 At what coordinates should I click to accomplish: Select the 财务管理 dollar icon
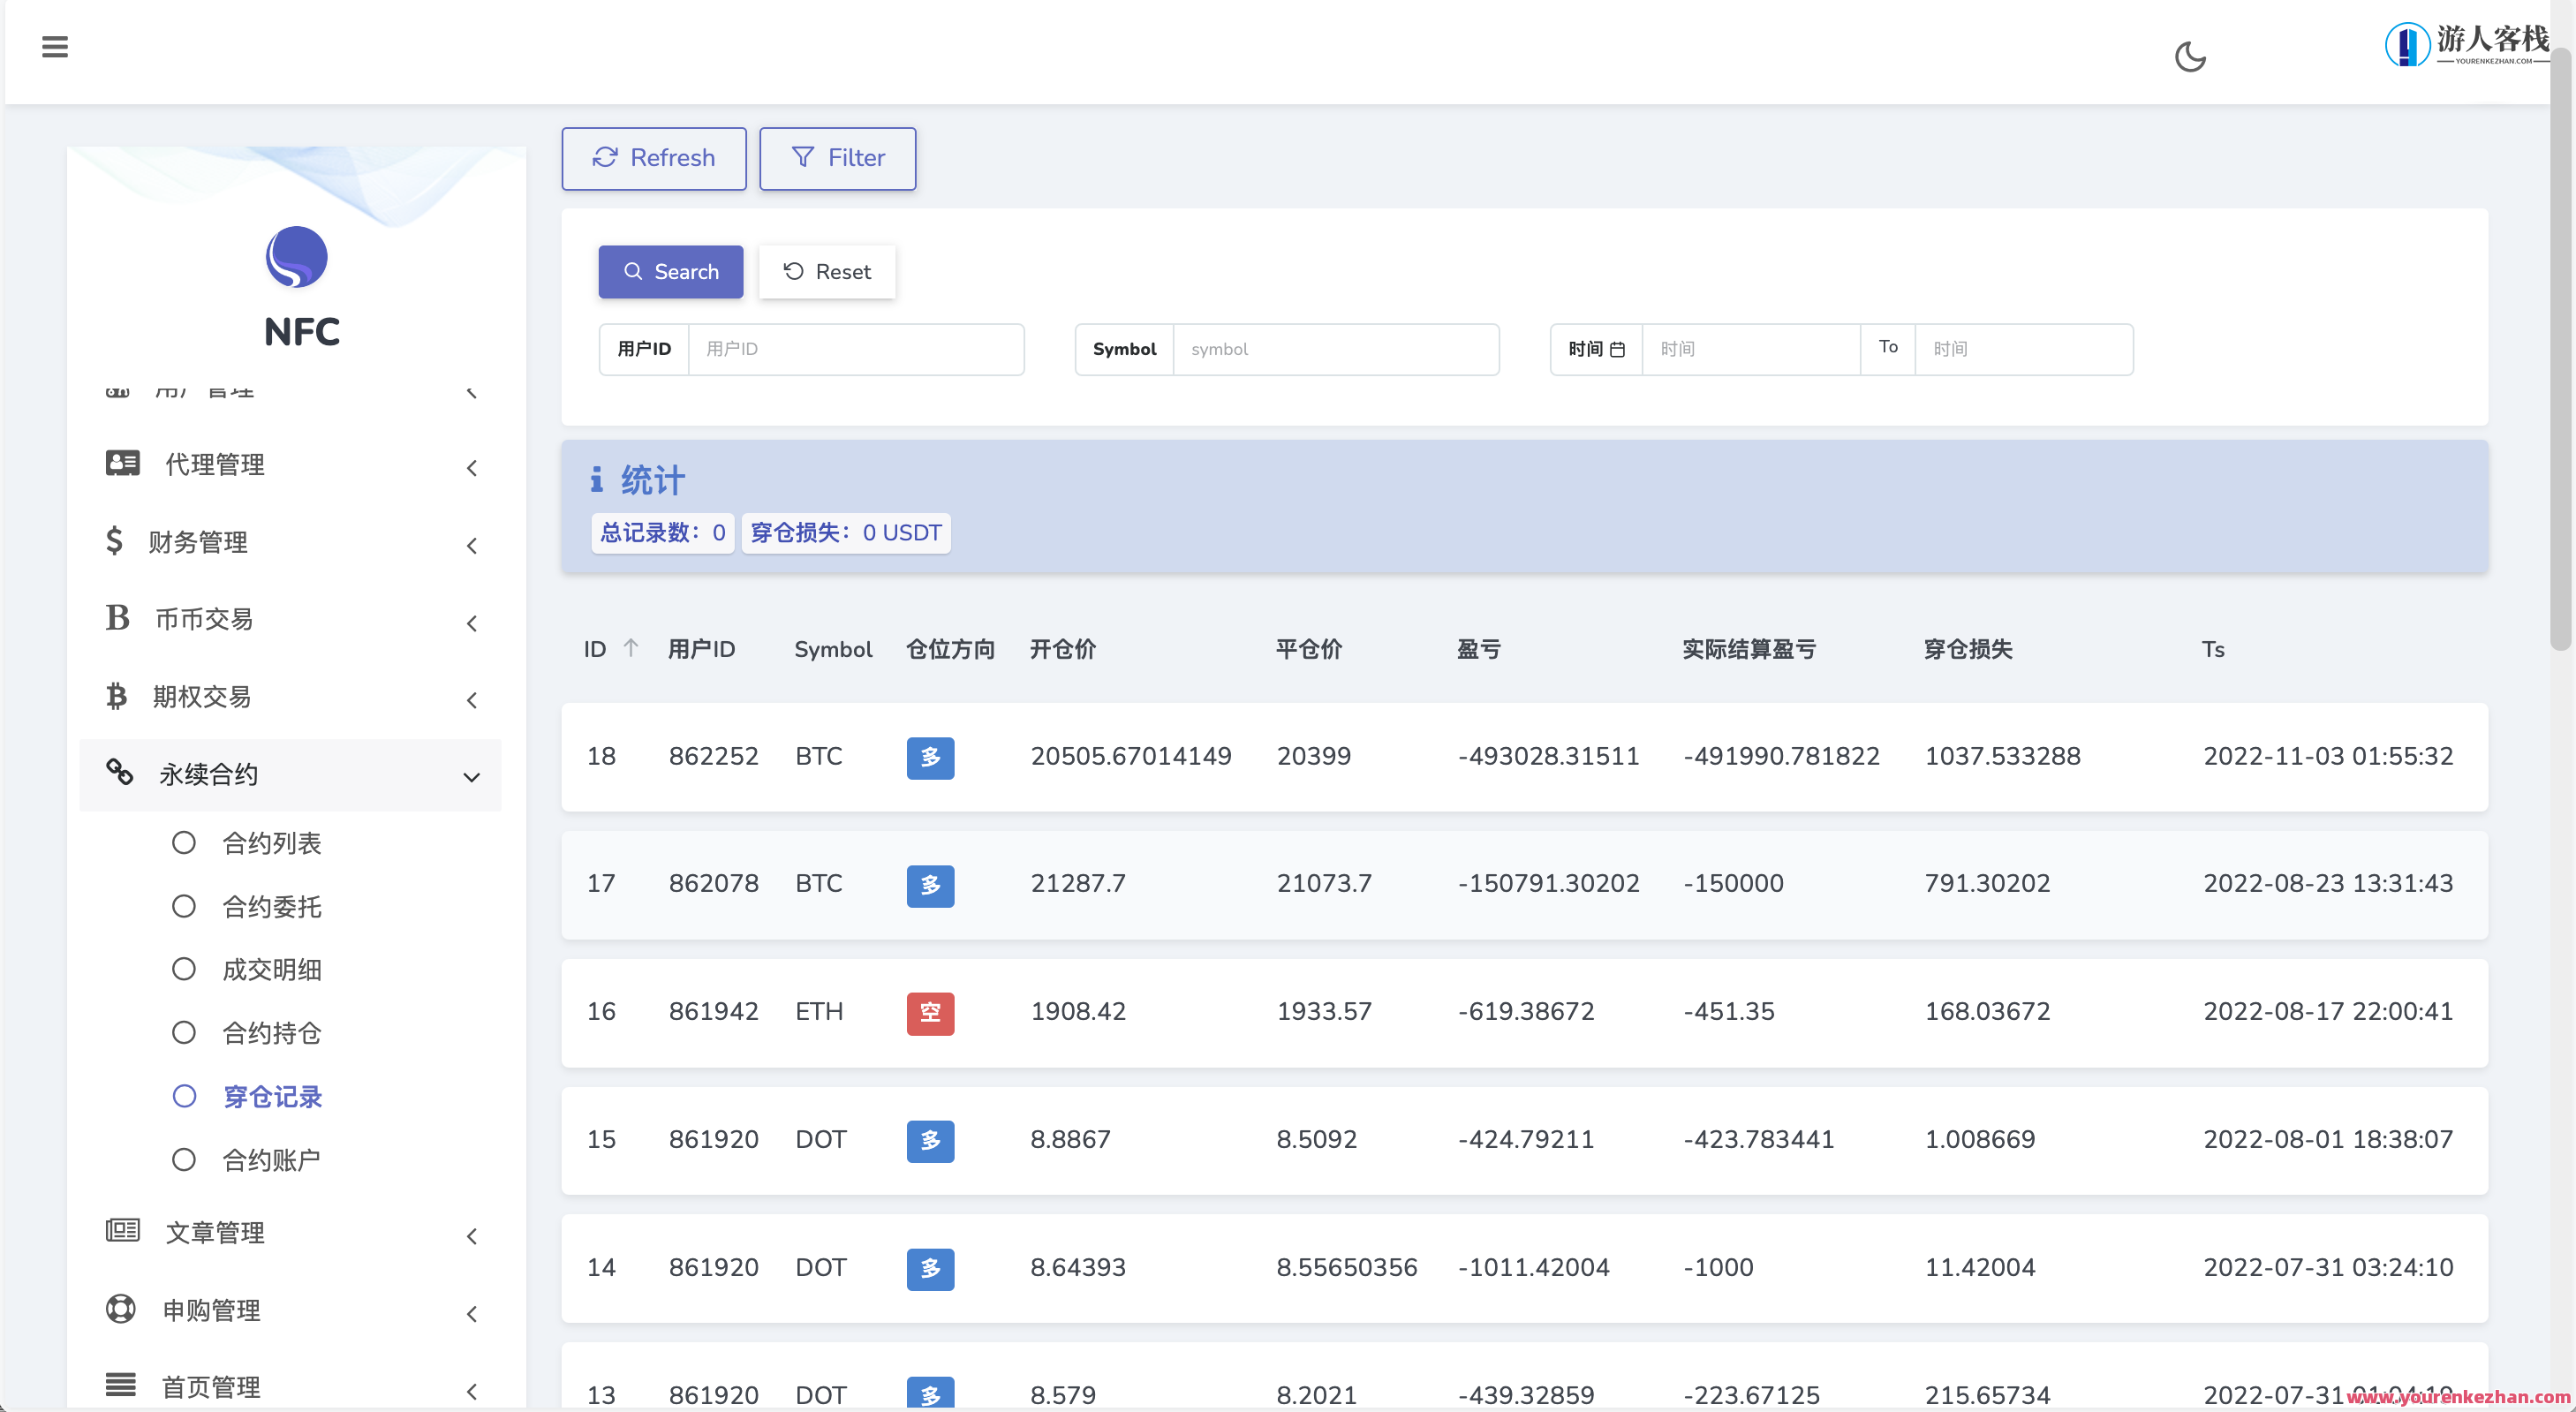[x=115, y=541]
